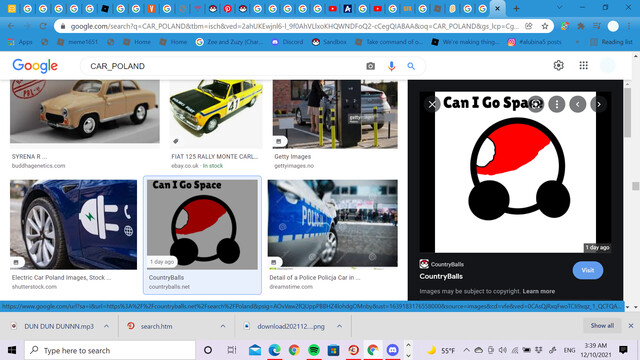Open the Google logo homepage link
Image resolution: width=640 pixels, height=360 pixels.
tap(35, 66)
